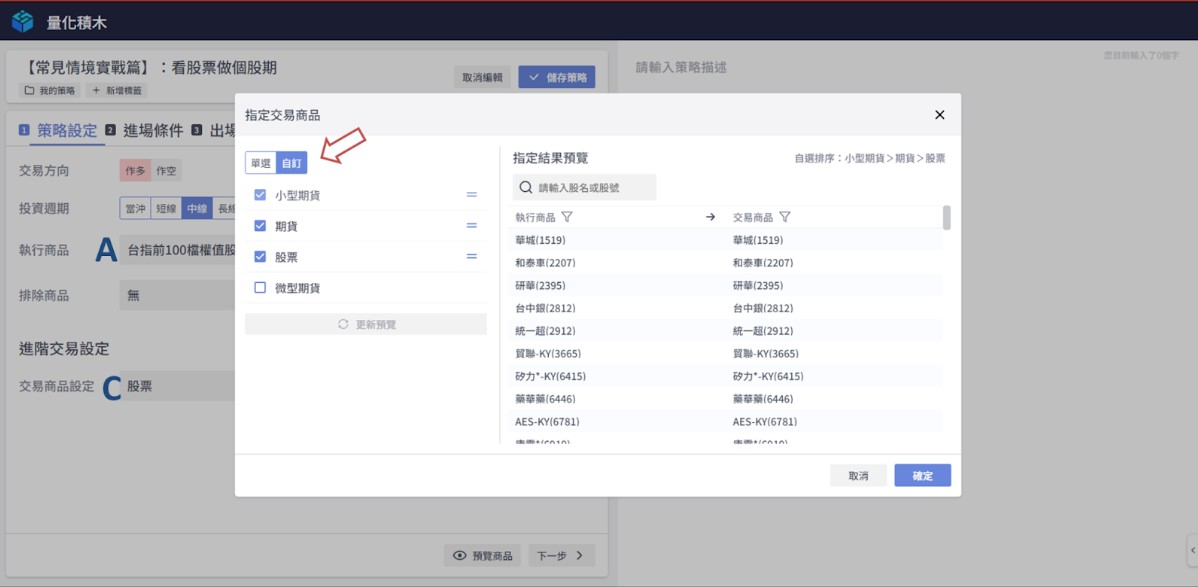Uncheck the 股票 checkbox
The width and height of the screenshot is (1198, 587).
tap(260, 257)
